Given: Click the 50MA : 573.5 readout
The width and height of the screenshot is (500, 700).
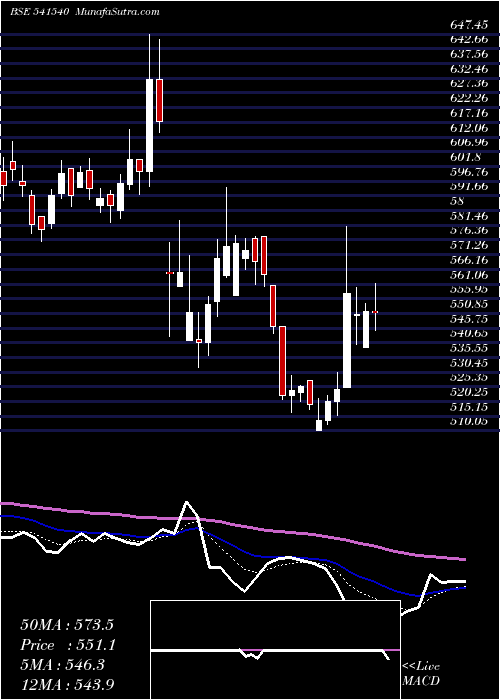Looking at the screenshot, I should click(x=67, y=625).
